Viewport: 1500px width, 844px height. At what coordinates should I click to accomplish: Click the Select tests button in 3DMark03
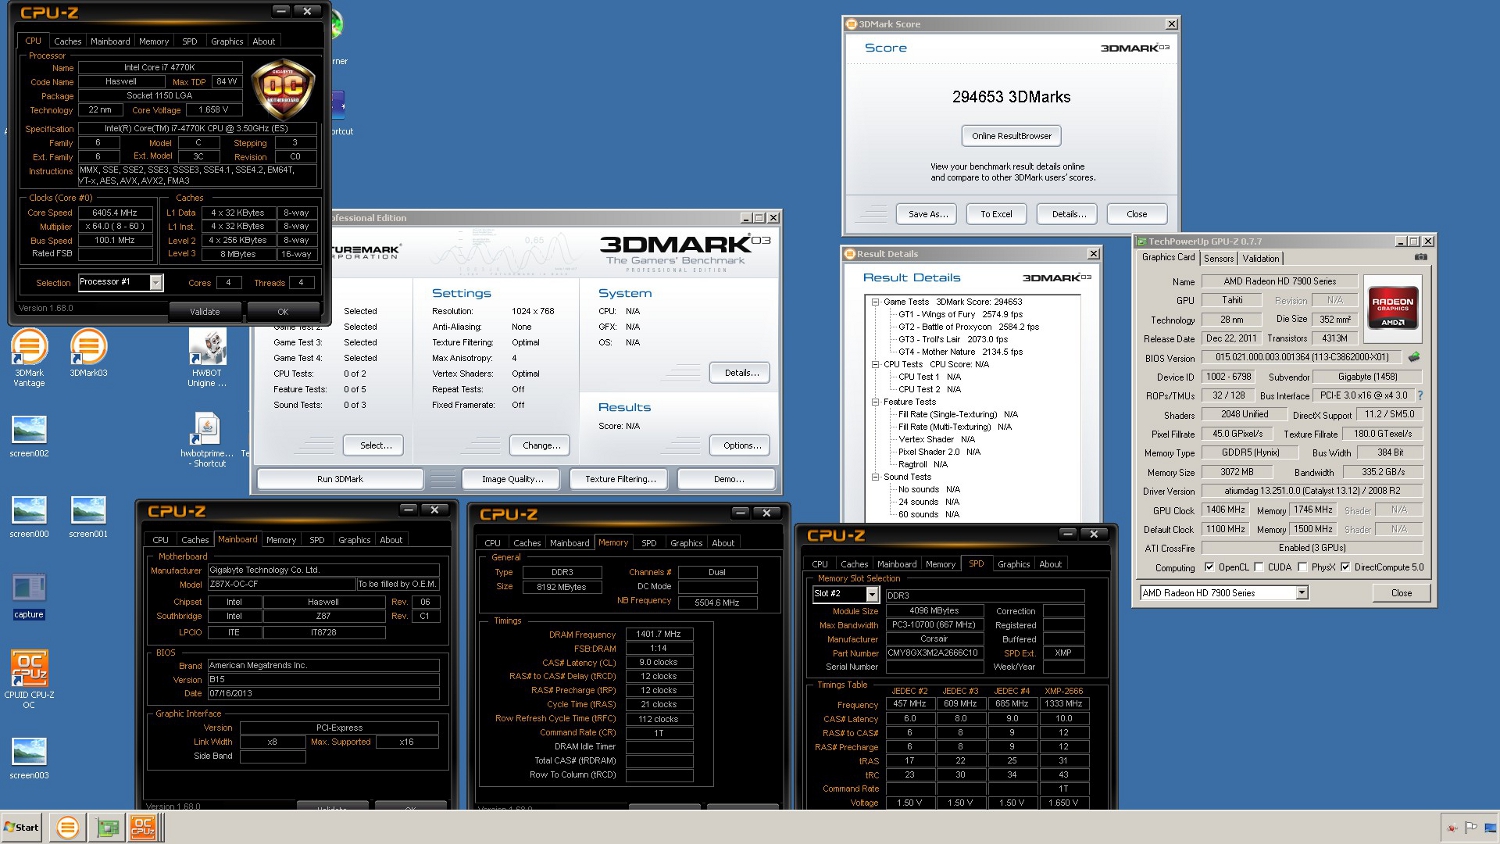(375, 445)
